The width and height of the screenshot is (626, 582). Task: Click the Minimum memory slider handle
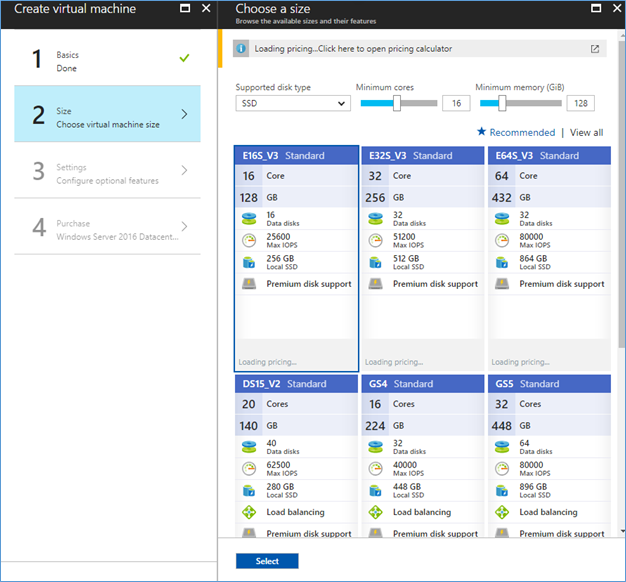pyautogui.click(x=502, y=103)
